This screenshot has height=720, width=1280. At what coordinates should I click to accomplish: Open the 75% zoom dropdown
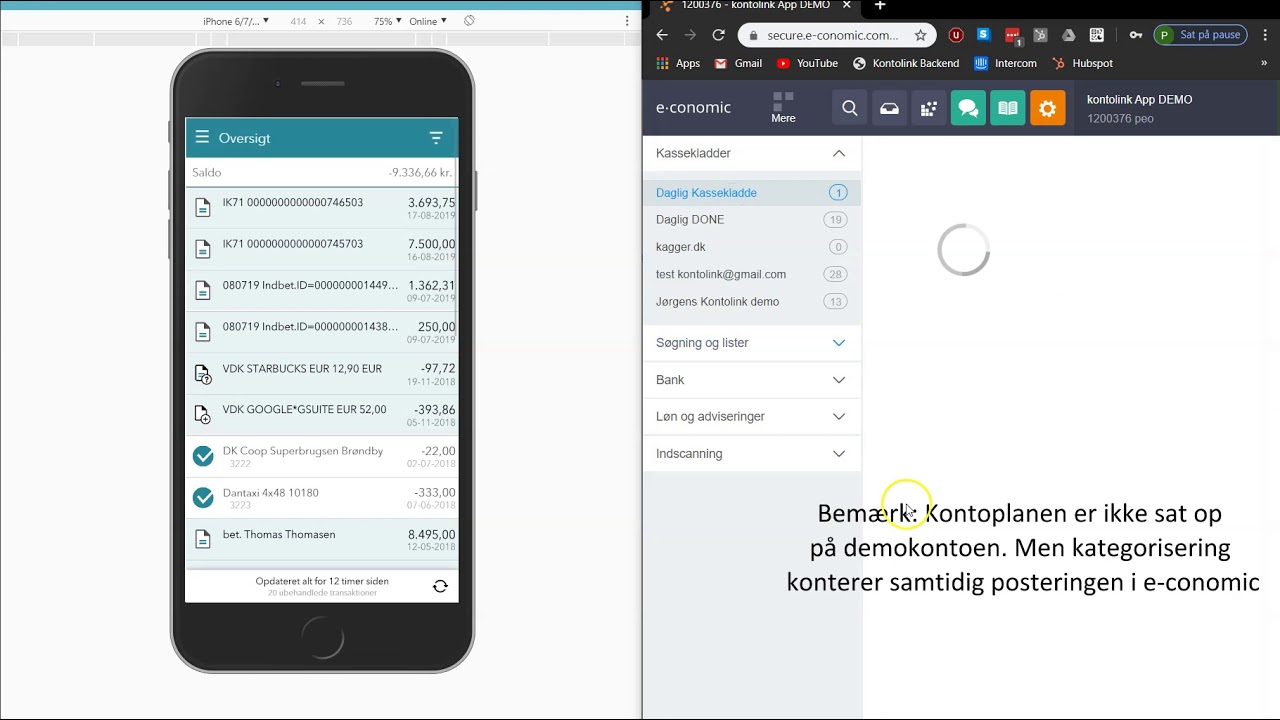388,21
